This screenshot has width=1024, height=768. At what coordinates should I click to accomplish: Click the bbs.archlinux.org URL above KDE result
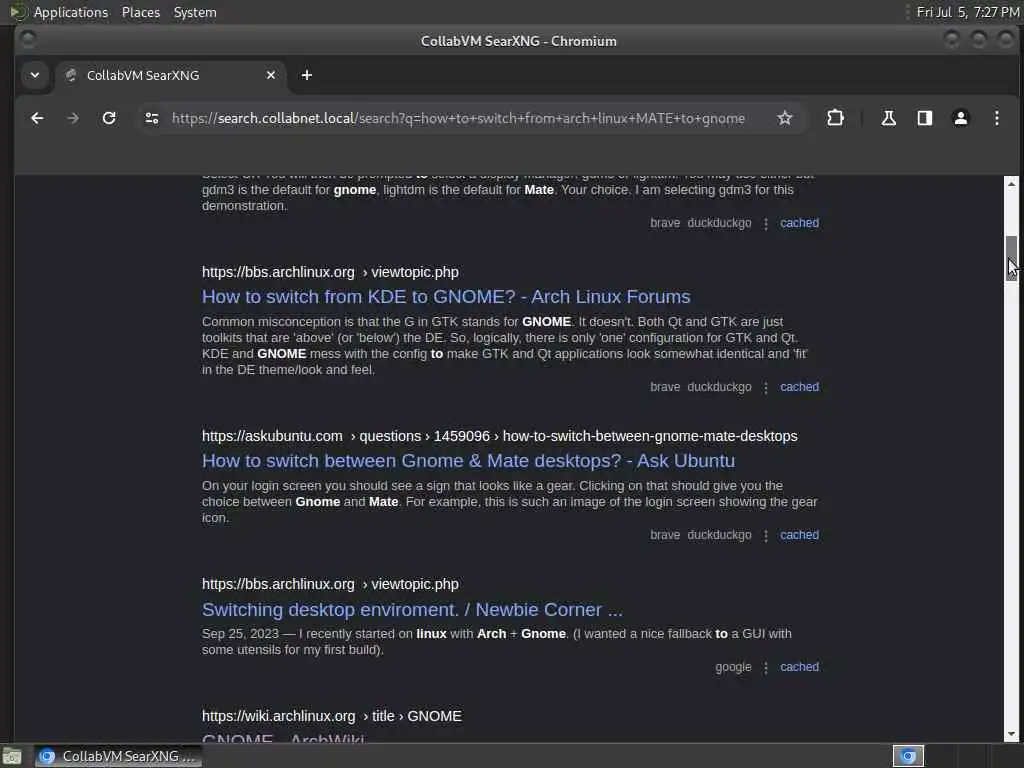point(330,272)
